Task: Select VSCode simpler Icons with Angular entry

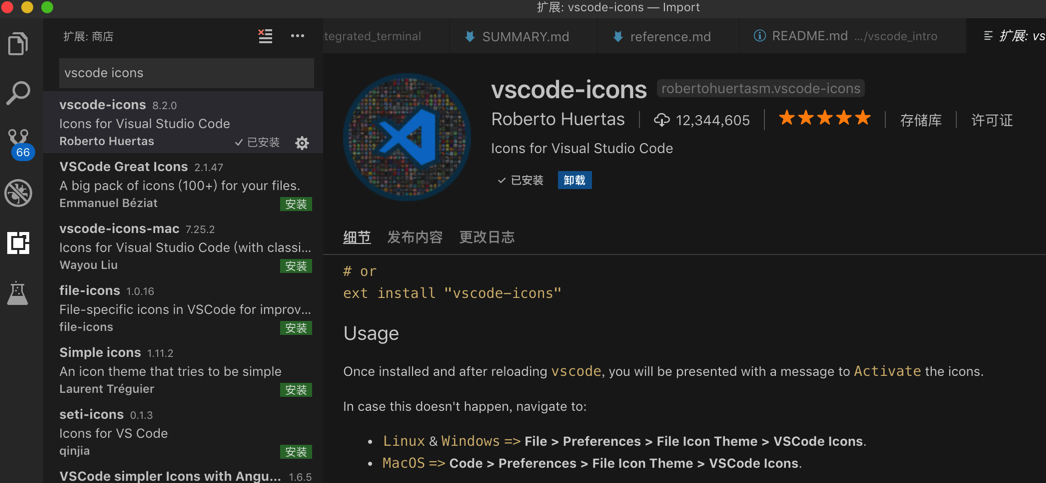Action: point(183,472)
